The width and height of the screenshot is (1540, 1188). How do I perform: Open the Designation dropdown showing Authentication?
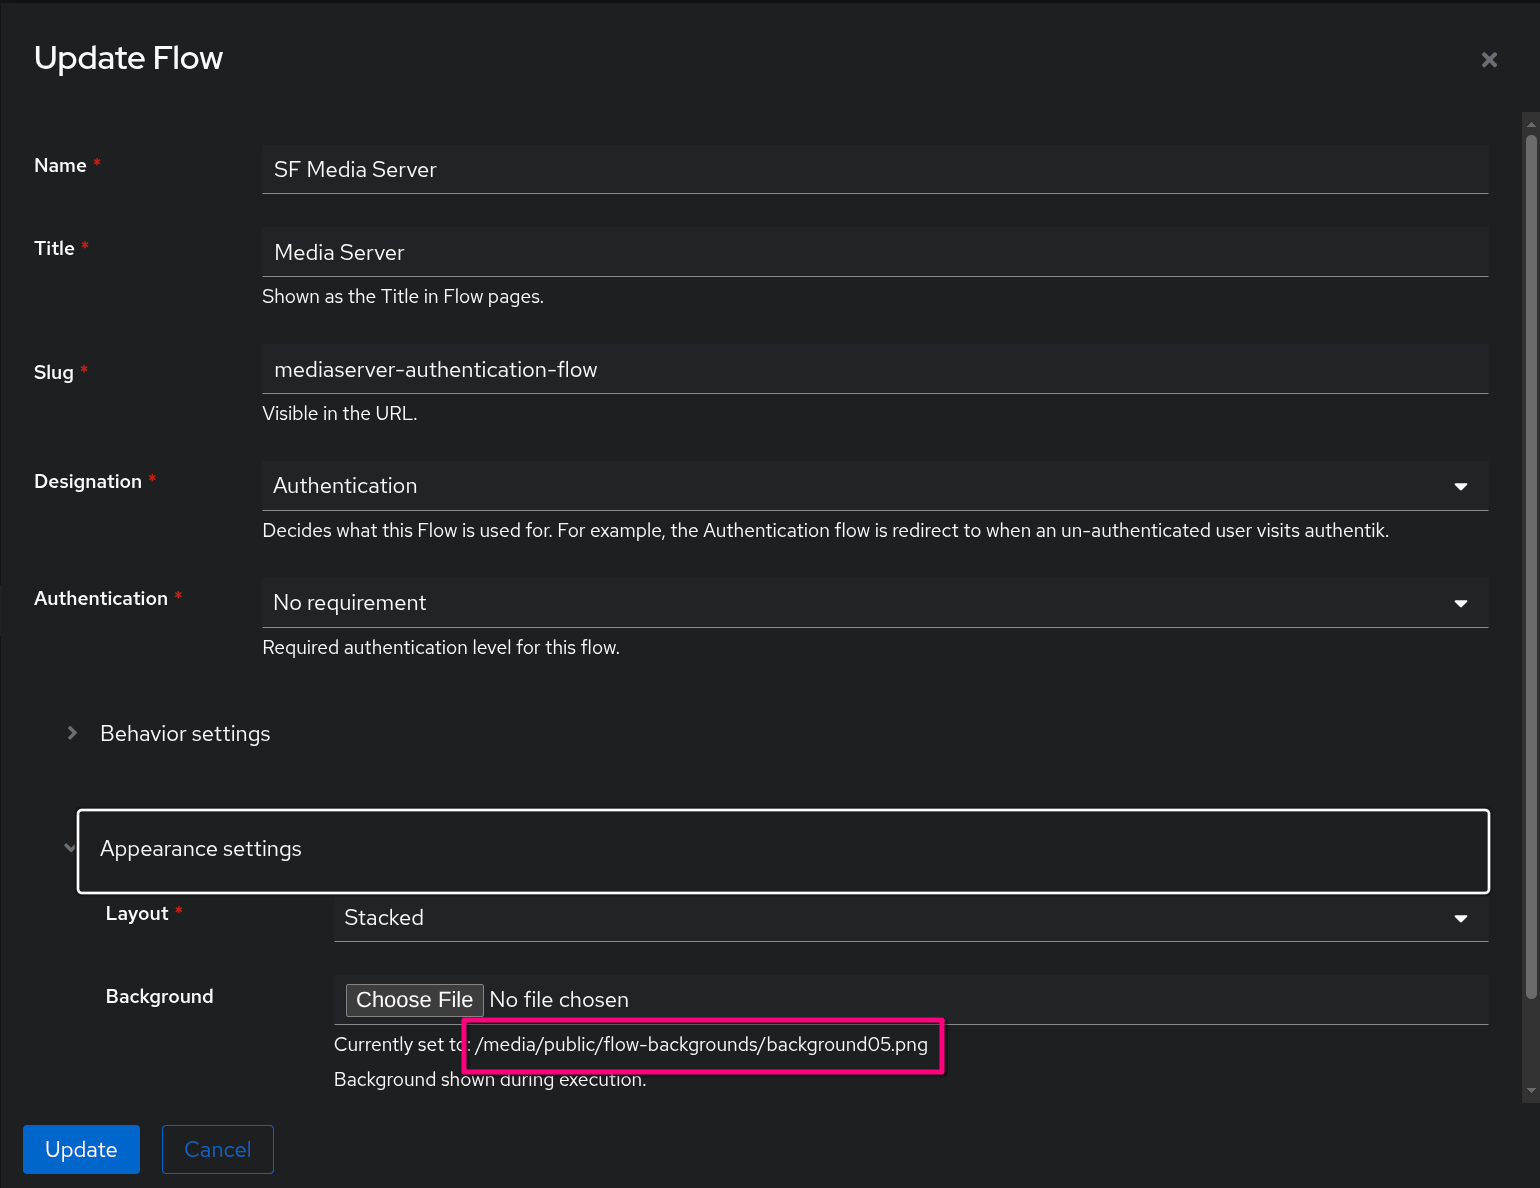[x=870, y=486]
